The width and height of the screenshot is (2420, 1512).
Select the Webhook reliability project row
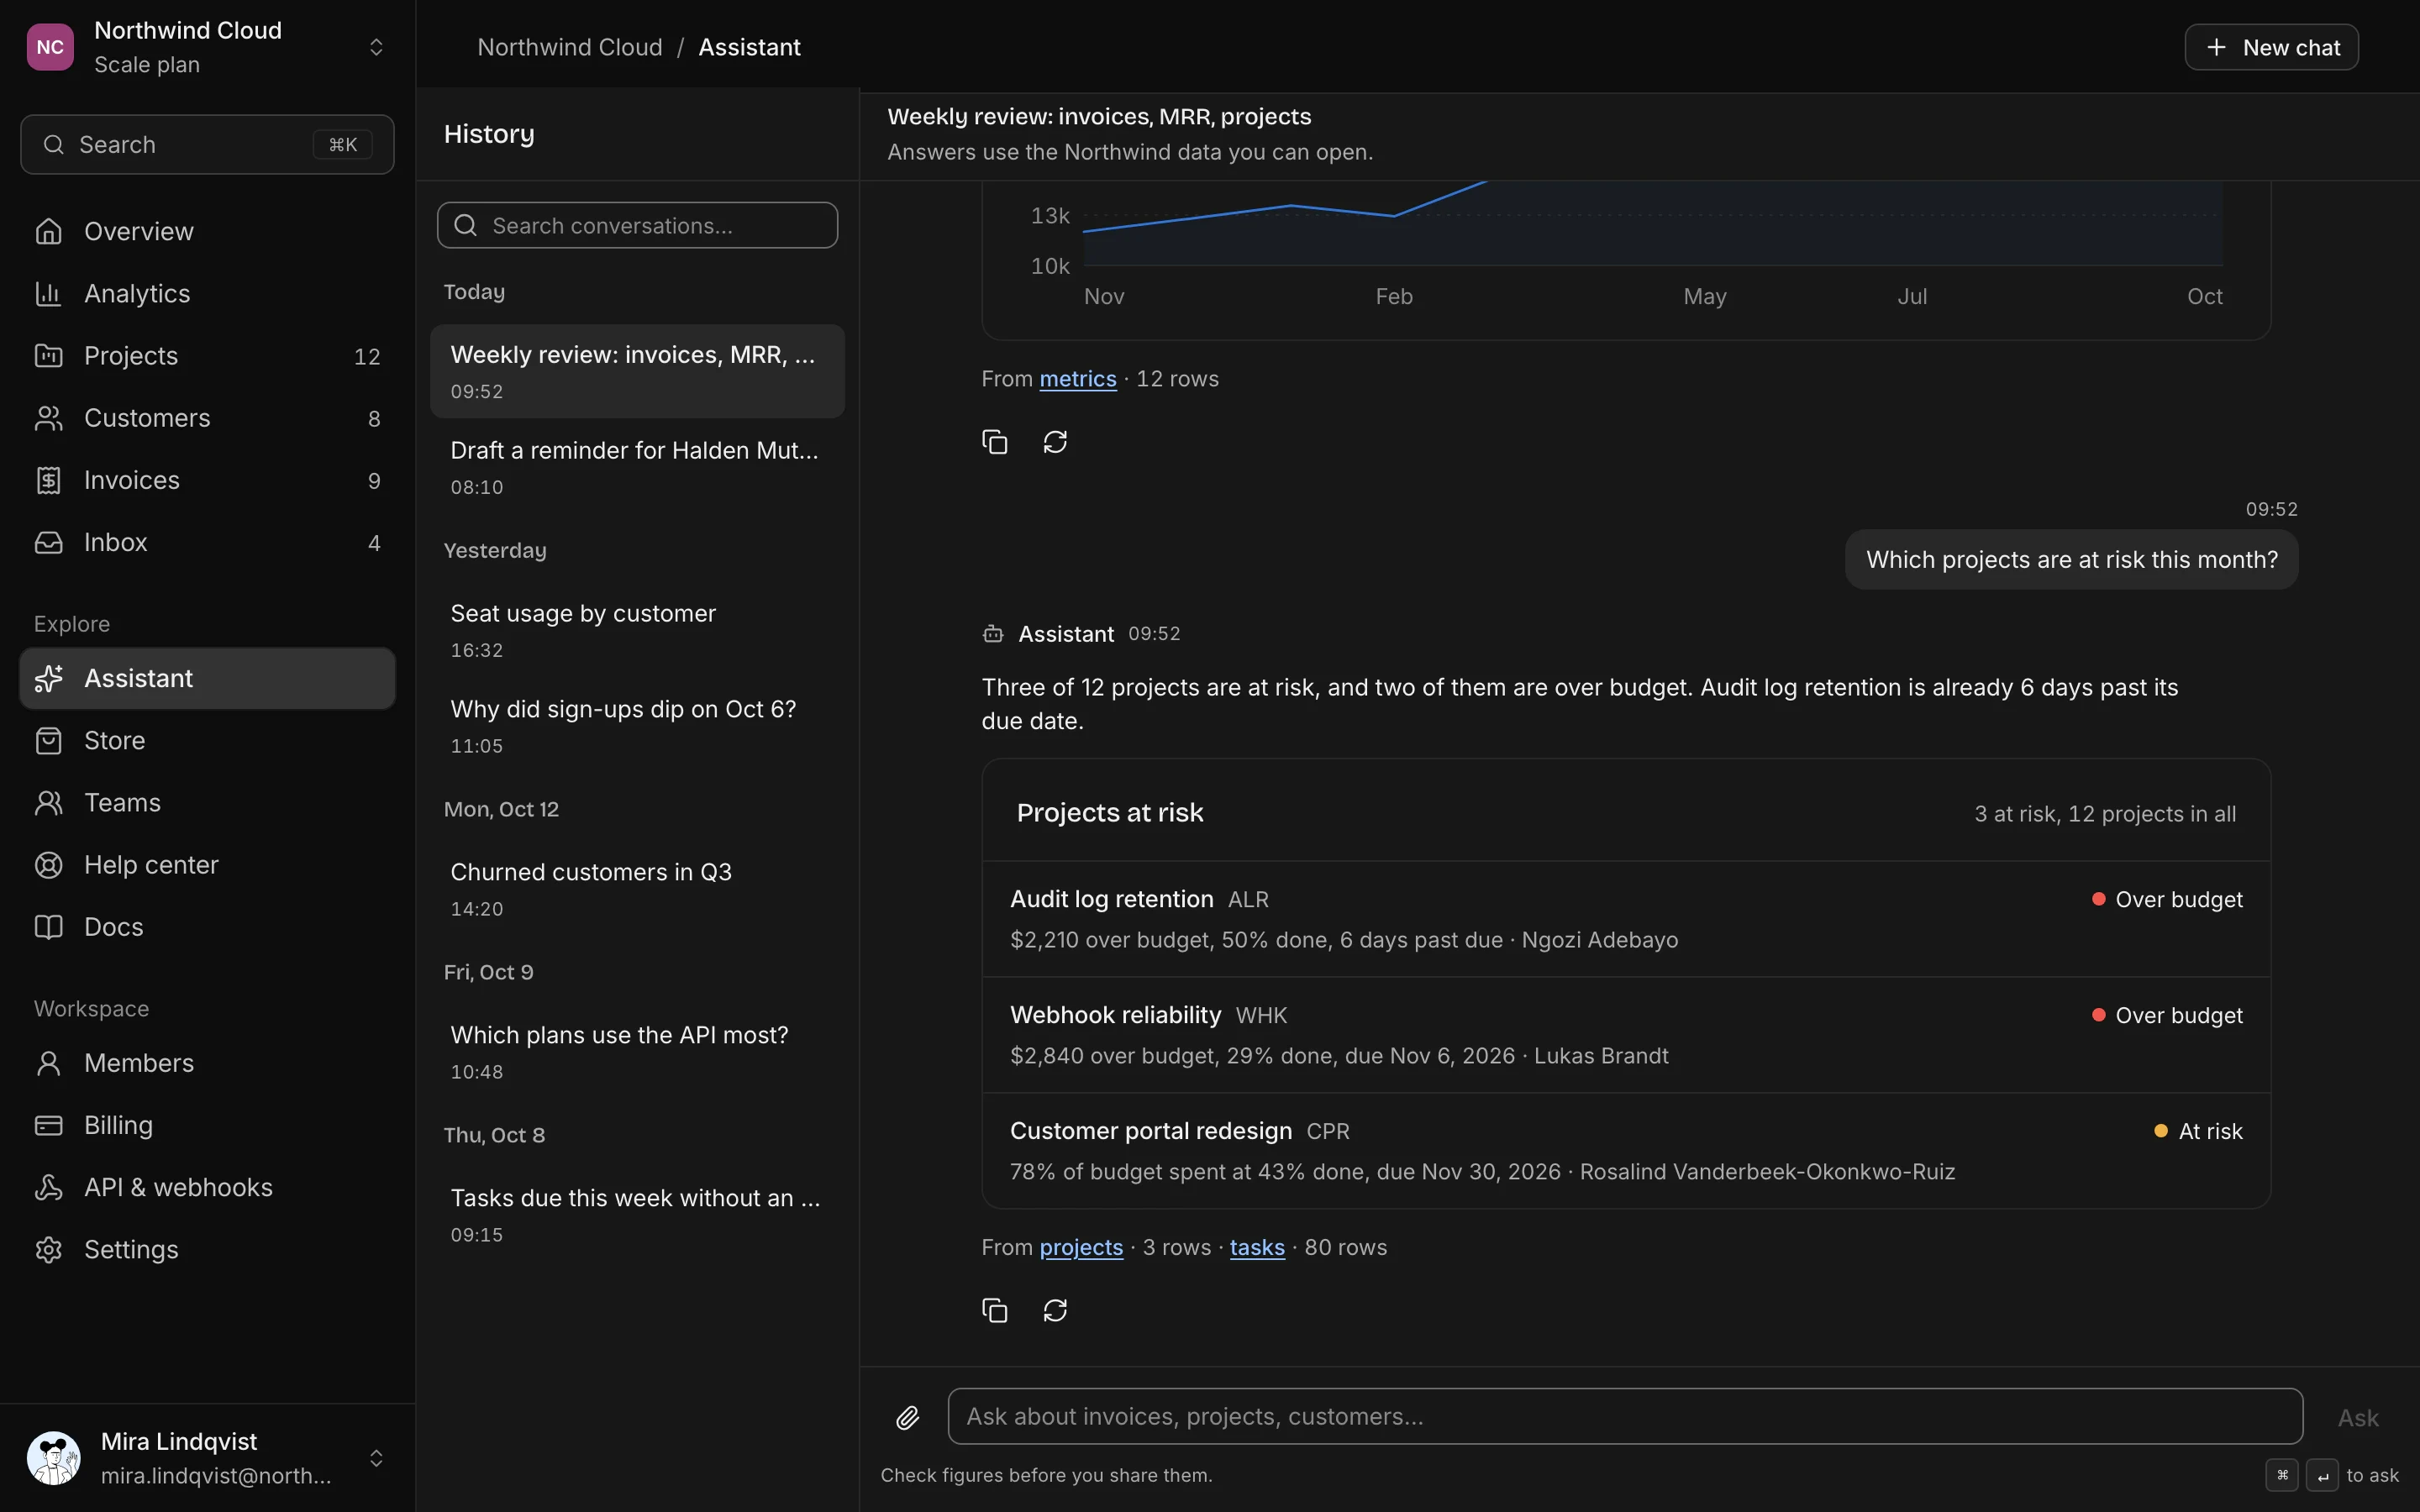pyautogui.click(x=1626, y=1035)
